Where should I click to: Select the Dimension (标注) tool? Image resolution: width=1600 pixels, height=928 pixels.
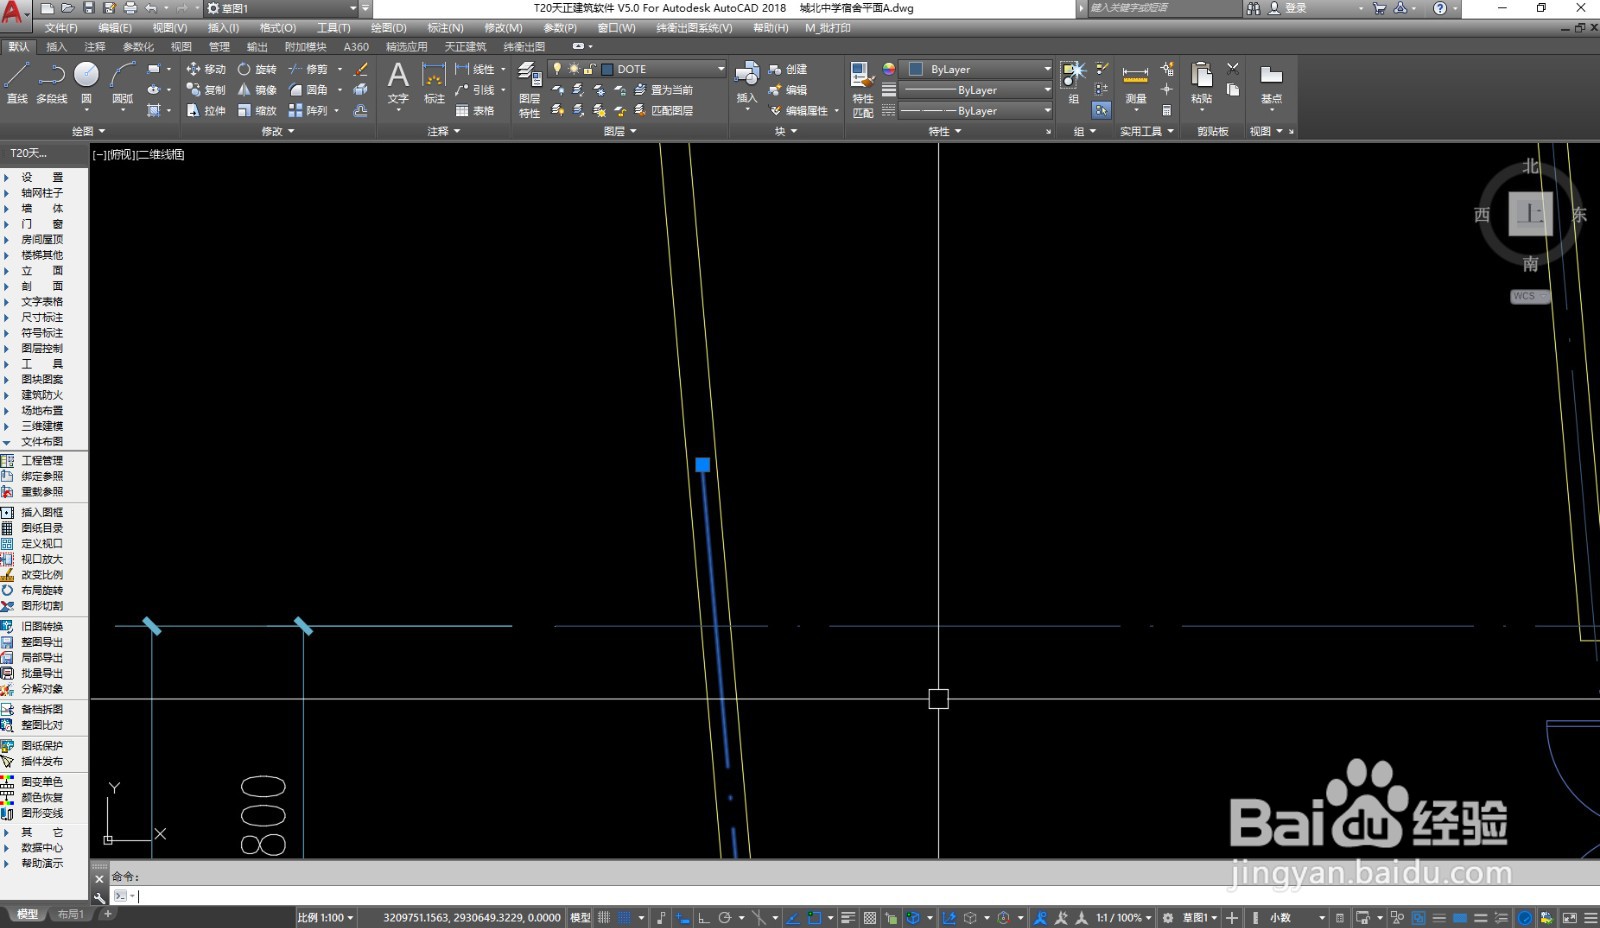434,82
